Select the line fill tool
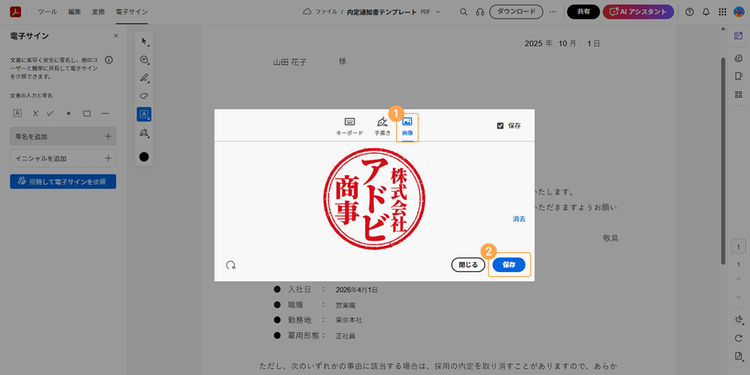750x375 pixels. [x=106, y=113]
